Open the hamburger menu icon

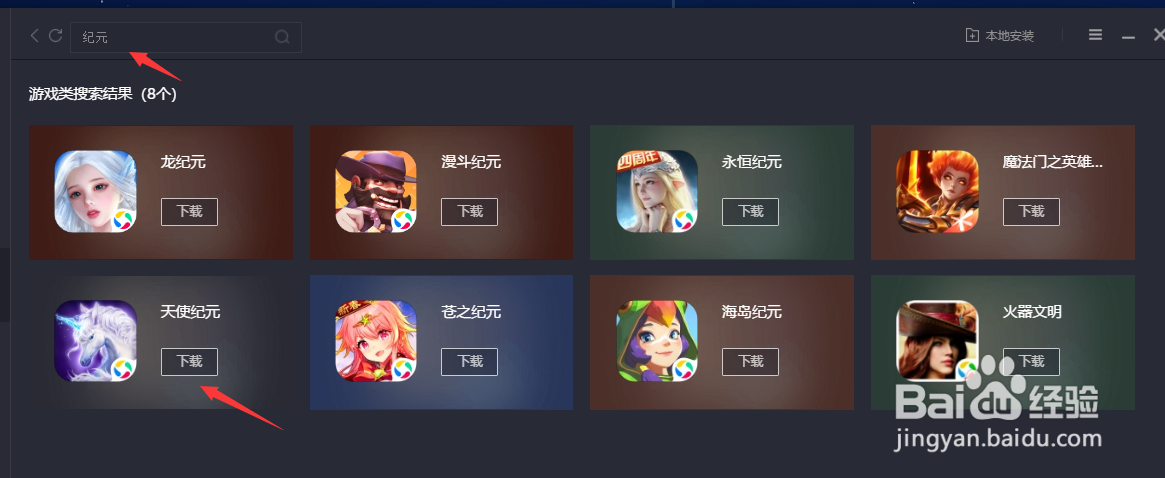pos(1095,35)
